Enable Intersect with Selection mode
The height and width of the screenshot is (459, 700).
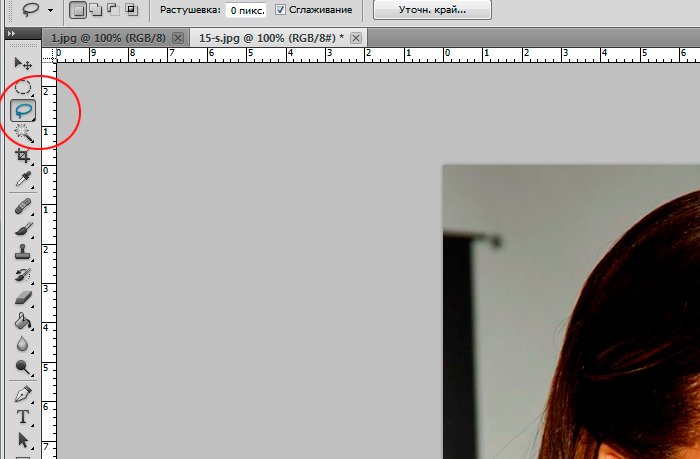131,10
